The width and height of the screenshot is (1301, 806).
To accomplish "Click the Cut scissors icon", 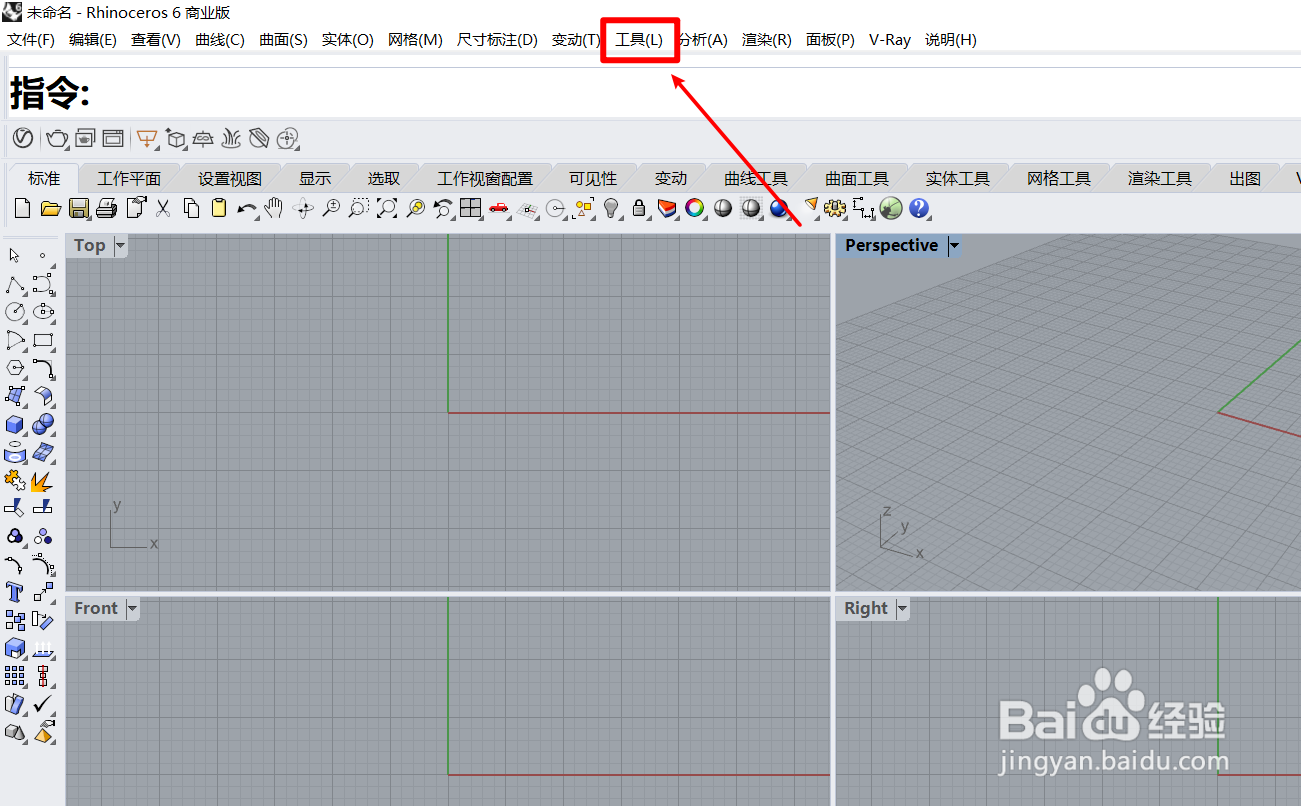I will [x=162, y=208].
